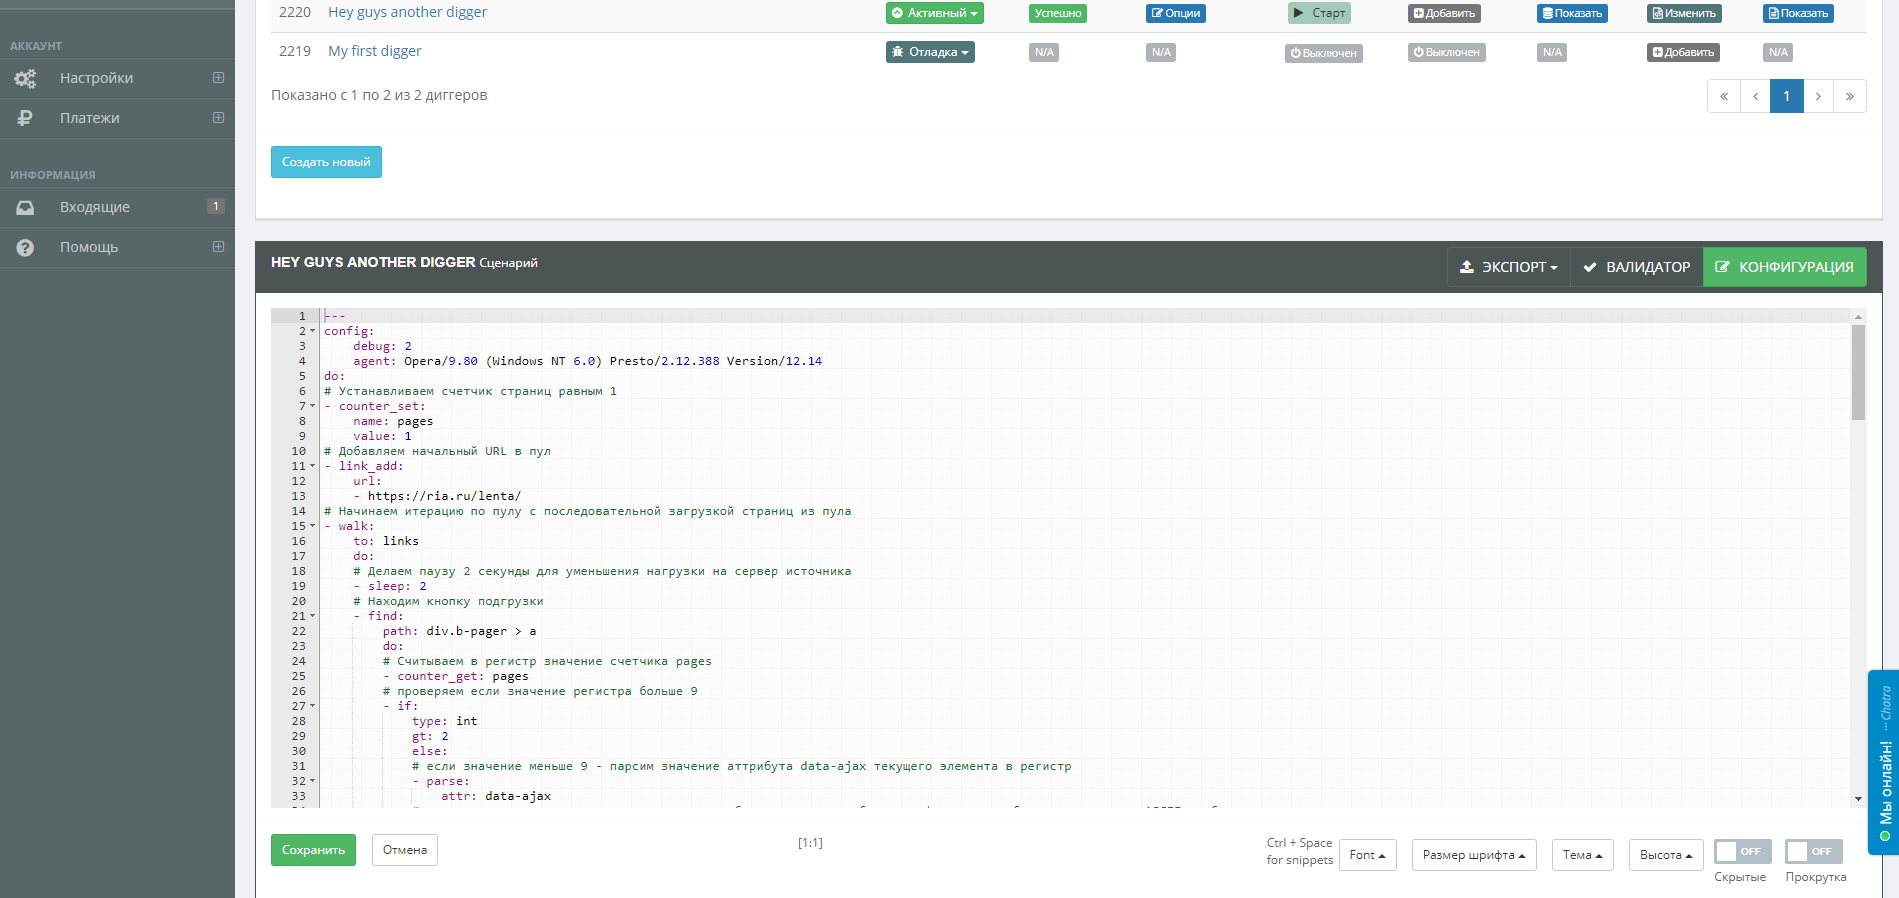
Task: Click the Изменить button for digger 2220
Action: pyautogui.click(x=1684, y=13)
